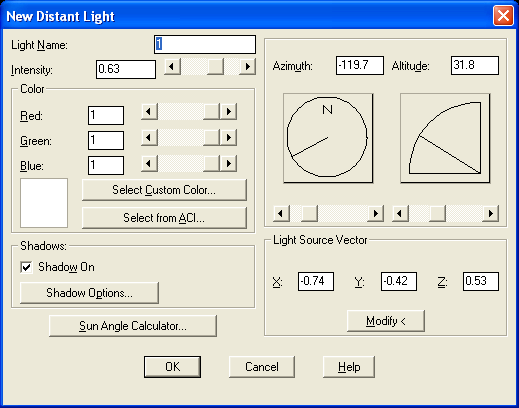Click the Intensity slider left arrow
519x408 pixels.
(173, 67)
